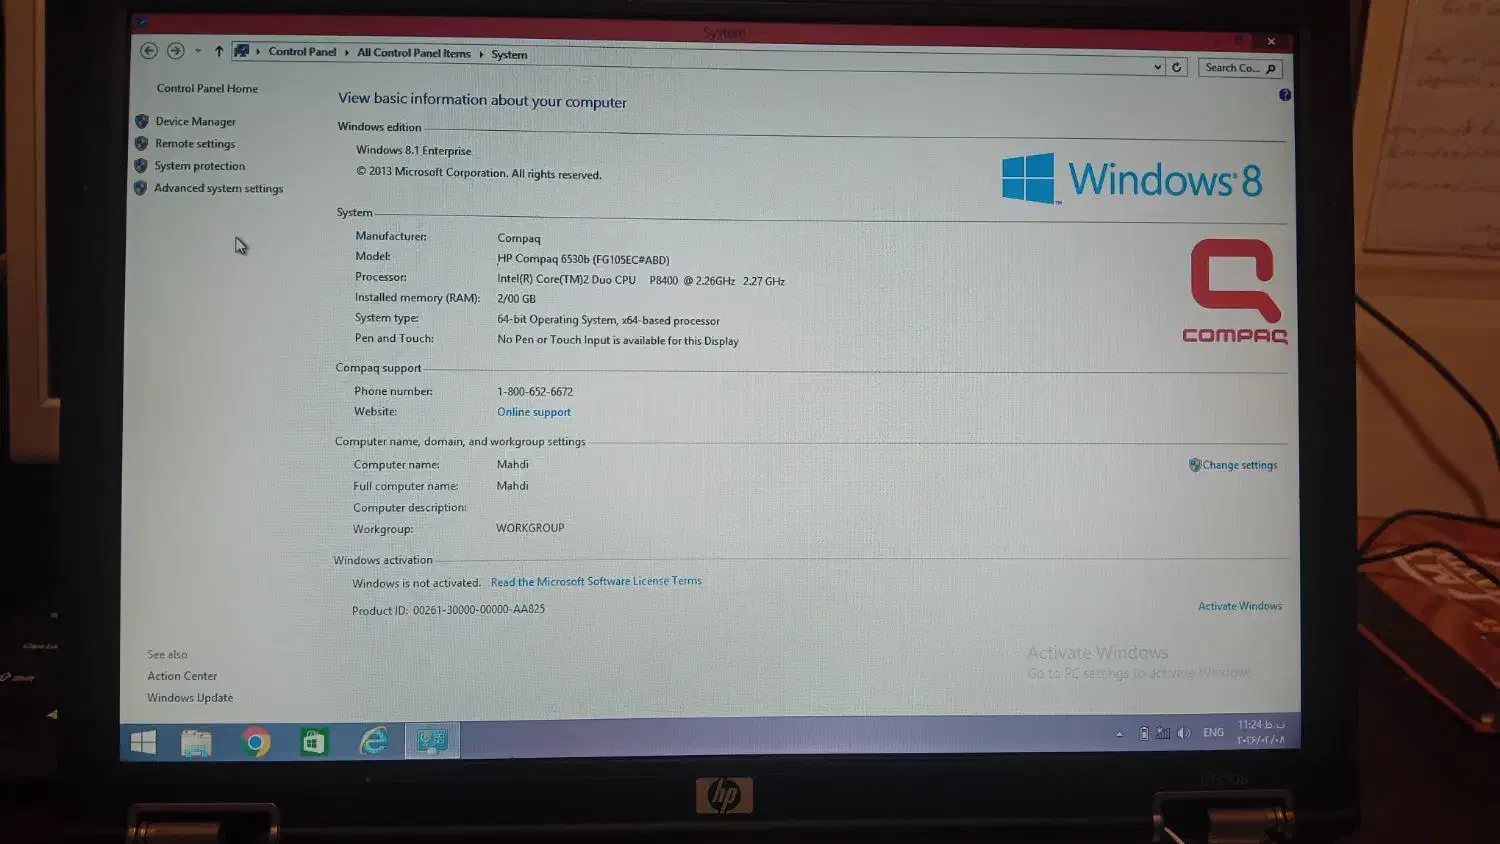The width and height of the screenshot is (1500, 844).
Task: Click the 'Windows is not activated.' text
Action: coord(416,583)
